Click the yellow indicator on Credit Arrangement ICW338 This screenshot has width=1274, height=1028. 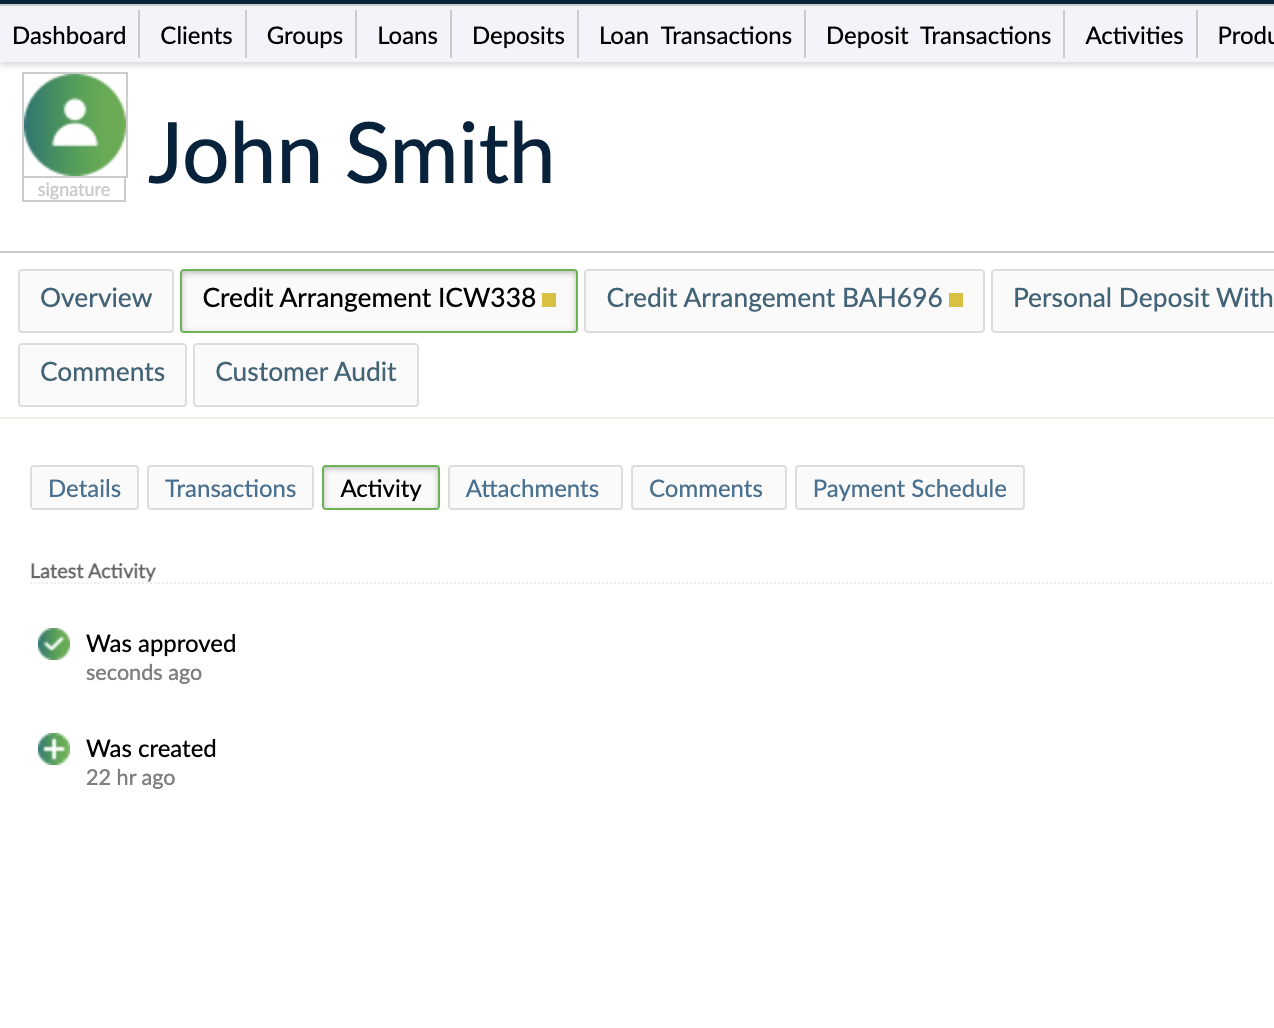[x=549, y=298]
